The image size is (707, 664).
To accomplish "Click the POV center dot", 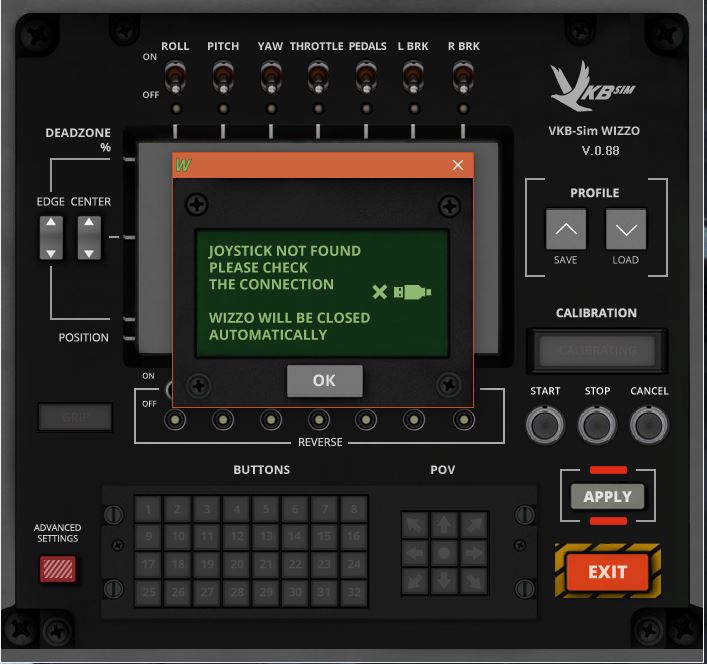I will (x=444, y=553).
